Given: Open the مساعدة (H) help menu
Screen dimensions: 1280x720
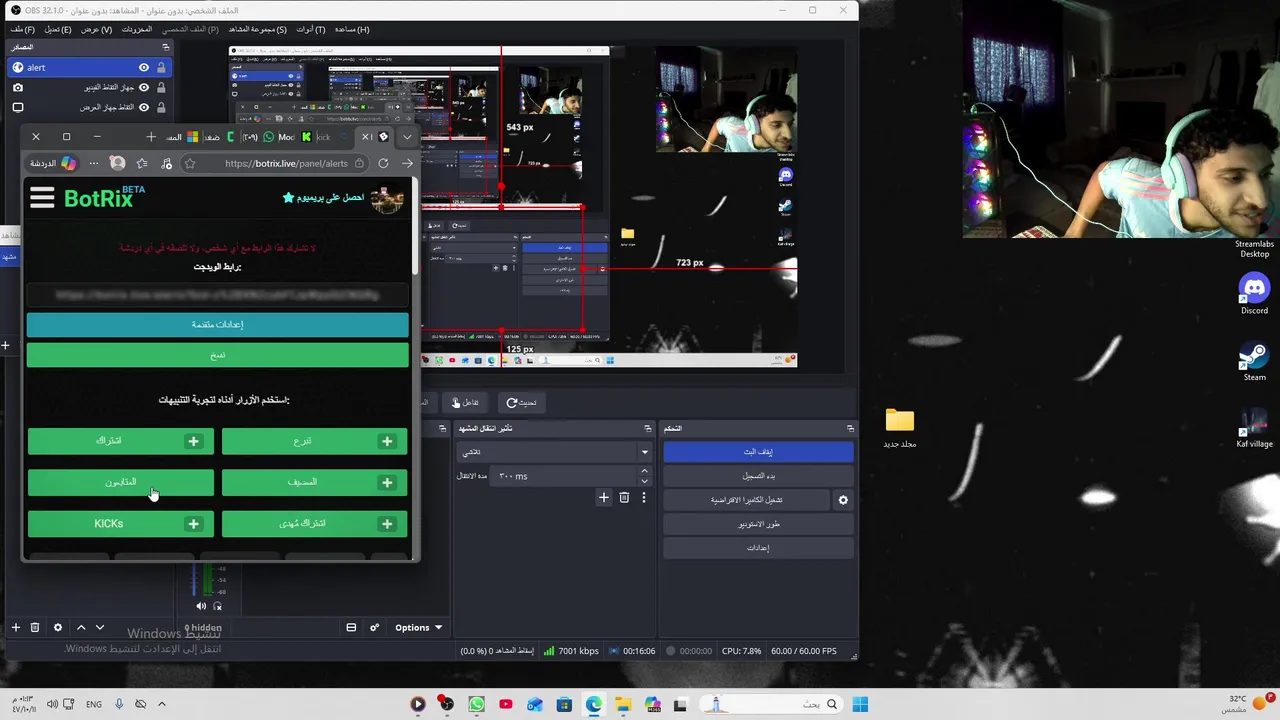Looking at the screenshot, I should (352, 29).
